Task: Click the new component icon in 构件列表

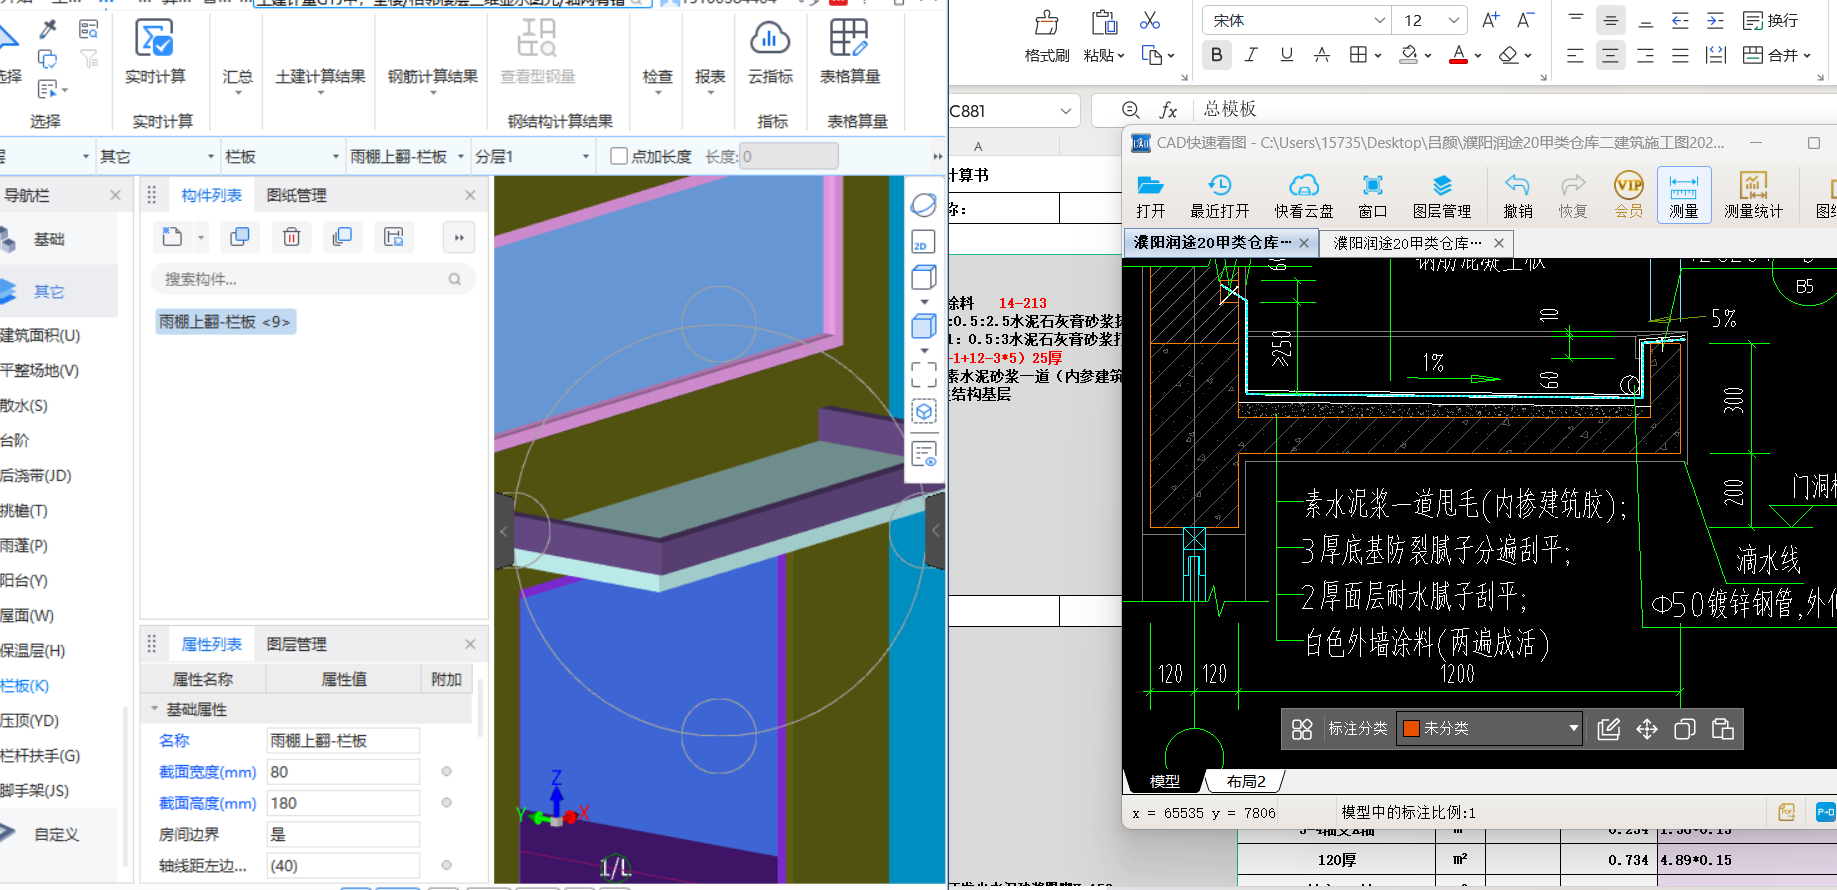Action: (x=172, y=237)
